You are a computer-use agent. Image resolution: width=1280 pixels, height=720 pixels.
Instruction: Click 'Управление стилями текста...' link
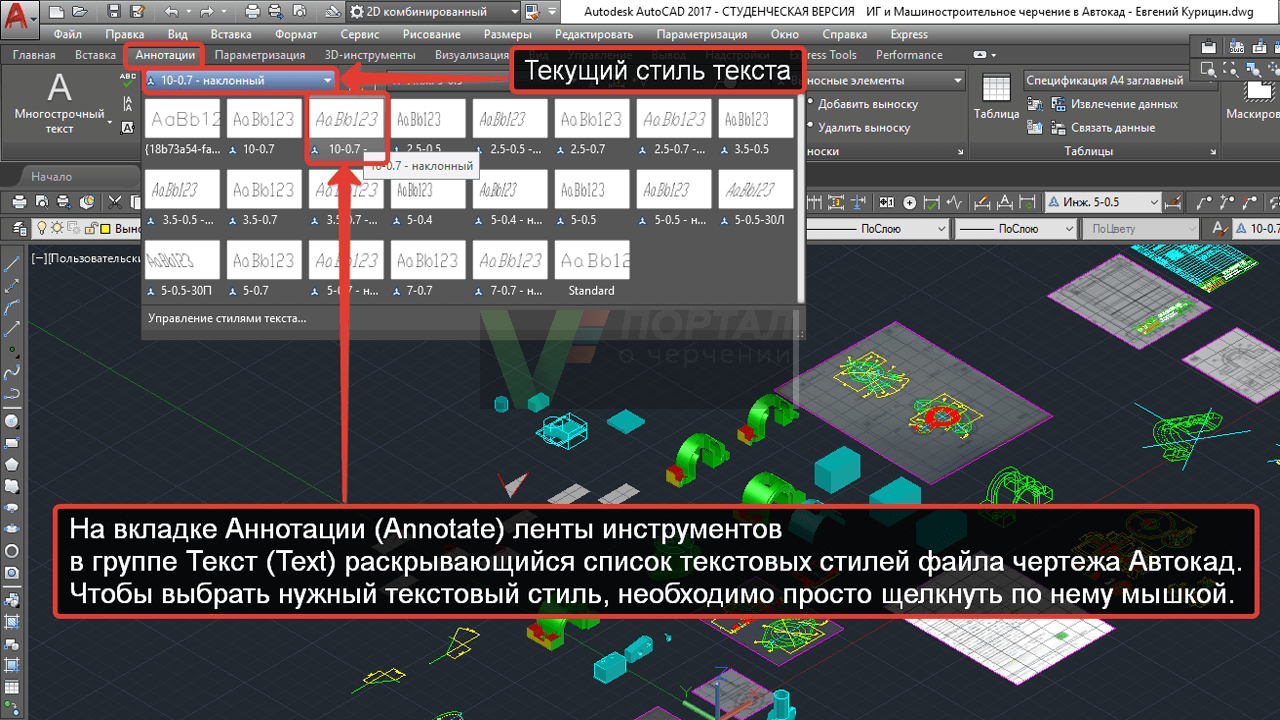[227, 318]
